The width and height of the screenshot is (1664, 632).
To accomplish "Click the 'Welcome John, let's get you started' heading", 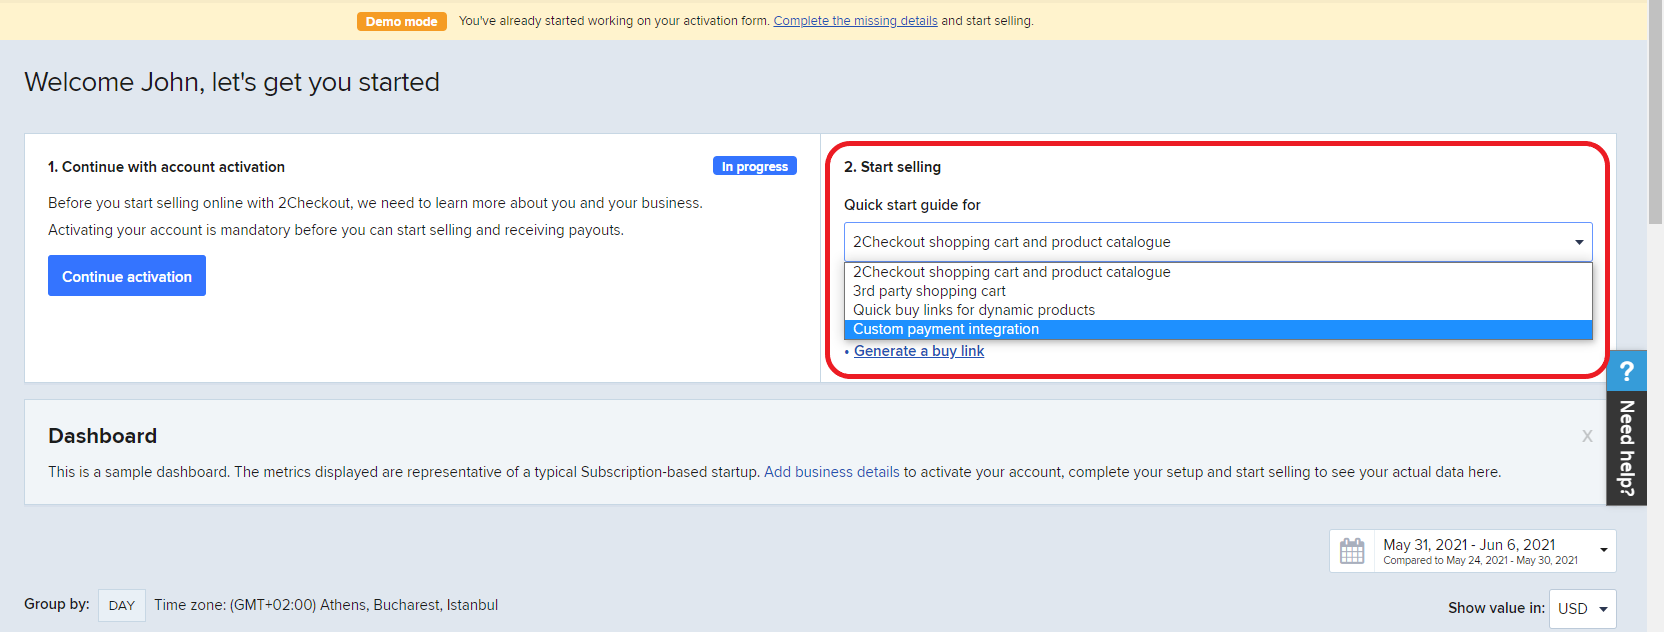I will 232,82.
